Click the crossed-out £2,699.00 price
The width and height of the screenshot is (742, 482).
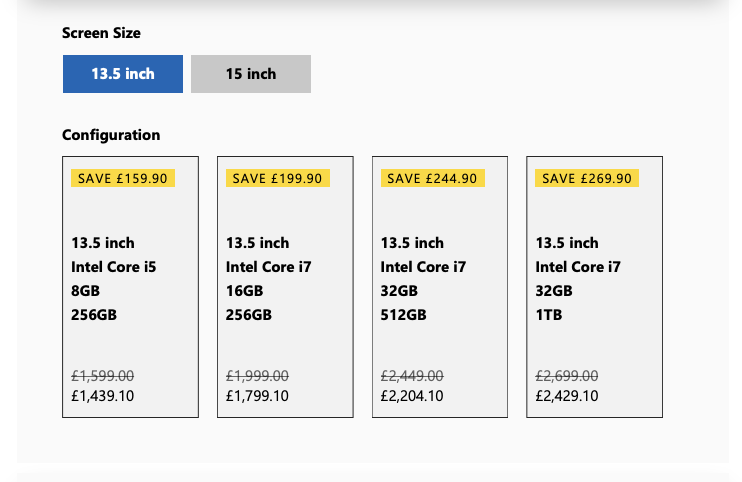click(568, 376)
